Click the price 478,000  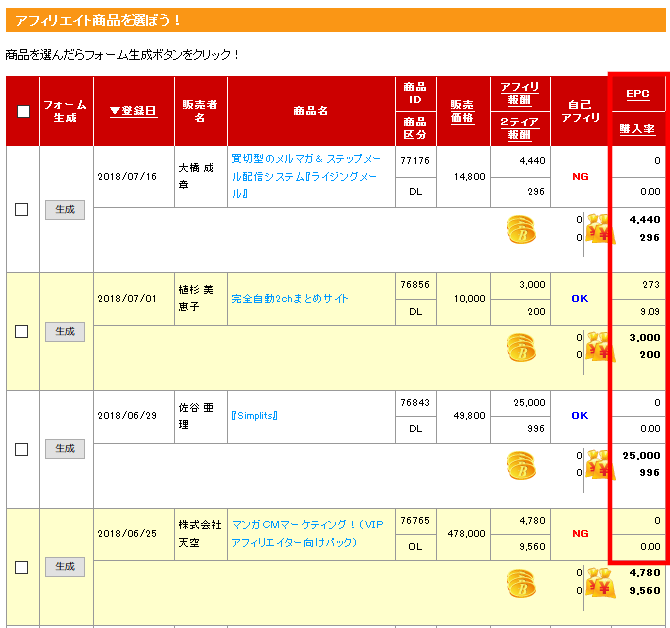click(467, 534)
